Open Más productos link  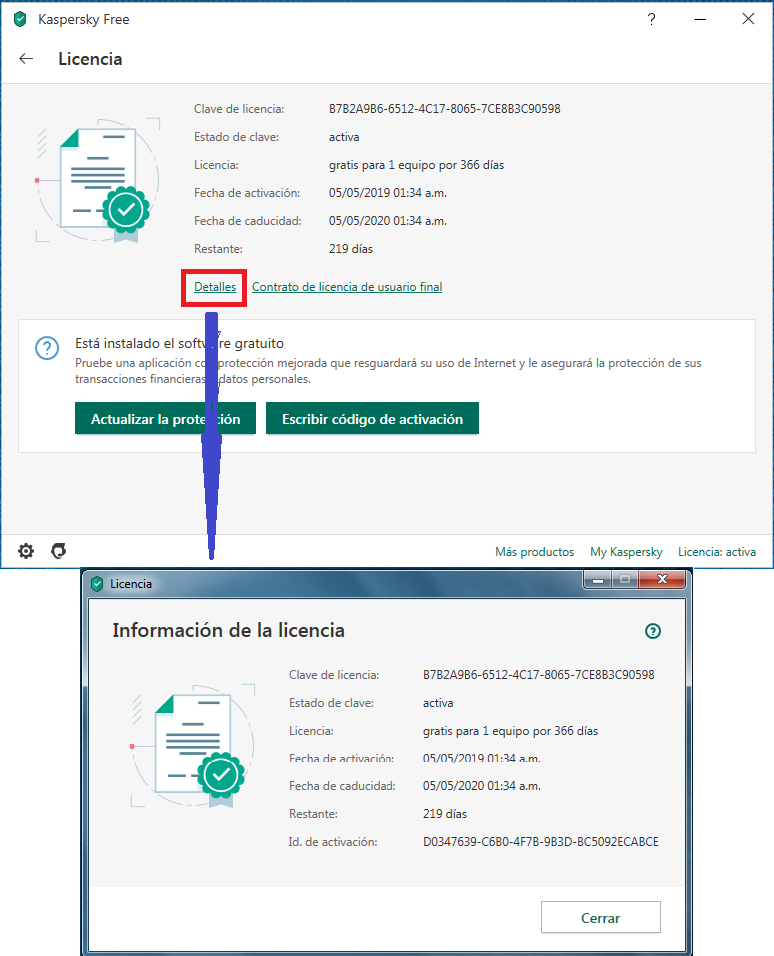(x=534, y=552)
